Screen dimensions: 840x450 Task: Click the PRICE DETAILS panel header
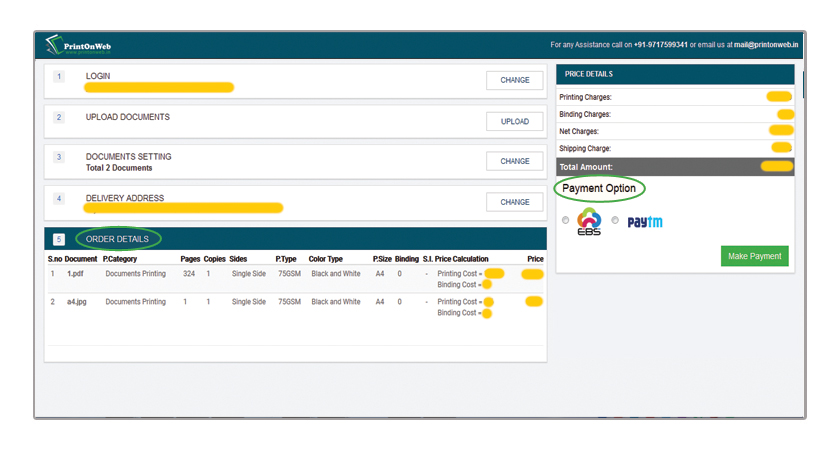[589, 74]
